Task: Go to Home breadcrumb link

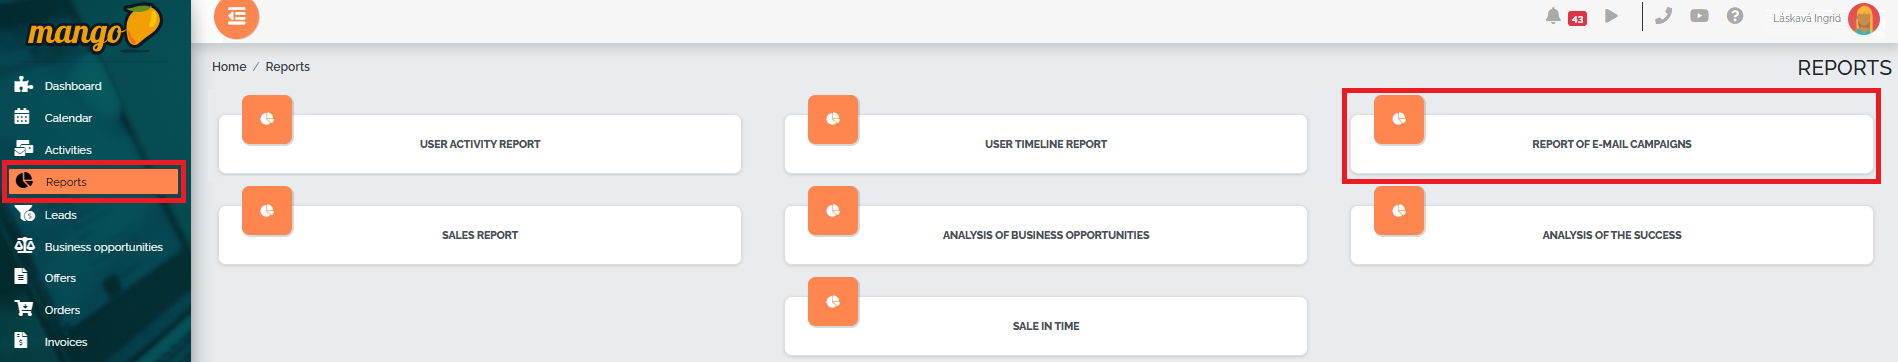Action: 229,67
